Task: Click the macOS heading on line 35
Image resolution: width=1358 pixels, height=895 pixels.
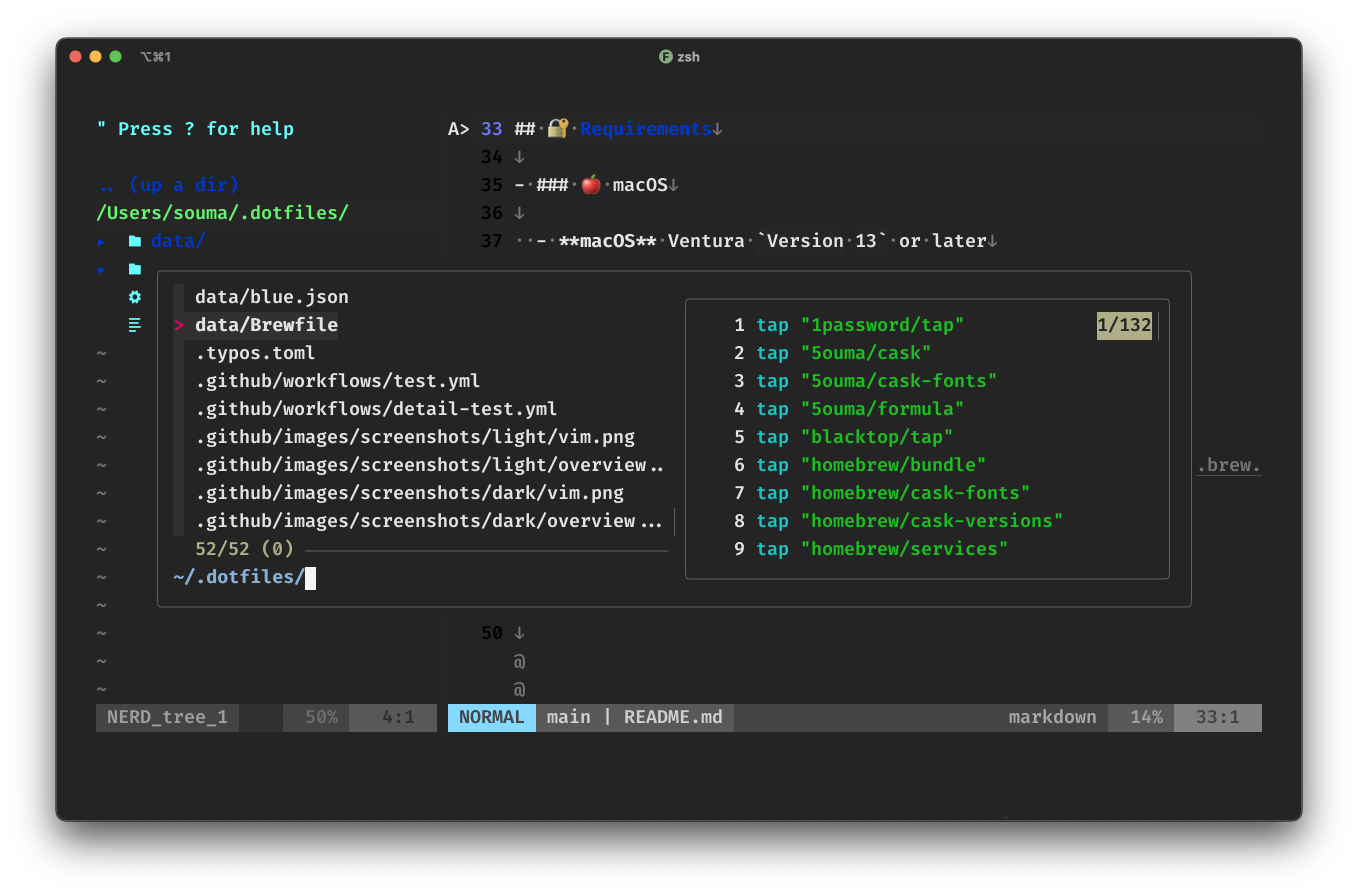Action: [640, 185]
